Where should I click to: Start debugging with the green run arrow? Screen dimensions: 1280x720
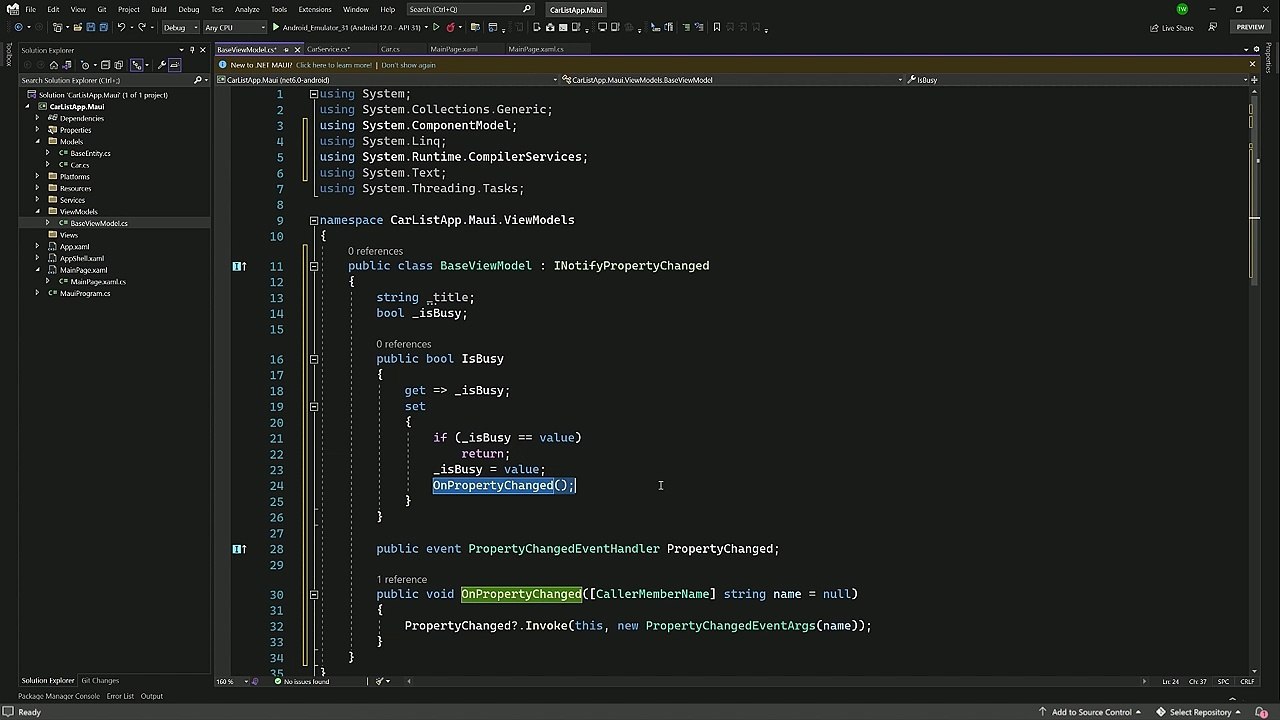tap(276, 27)
